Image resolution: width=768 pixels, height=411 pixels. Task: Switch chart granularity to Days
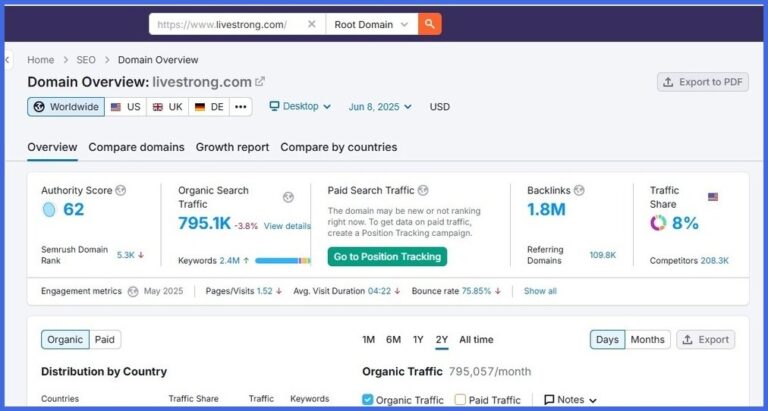pyautogui.click(x=607, y=339)
